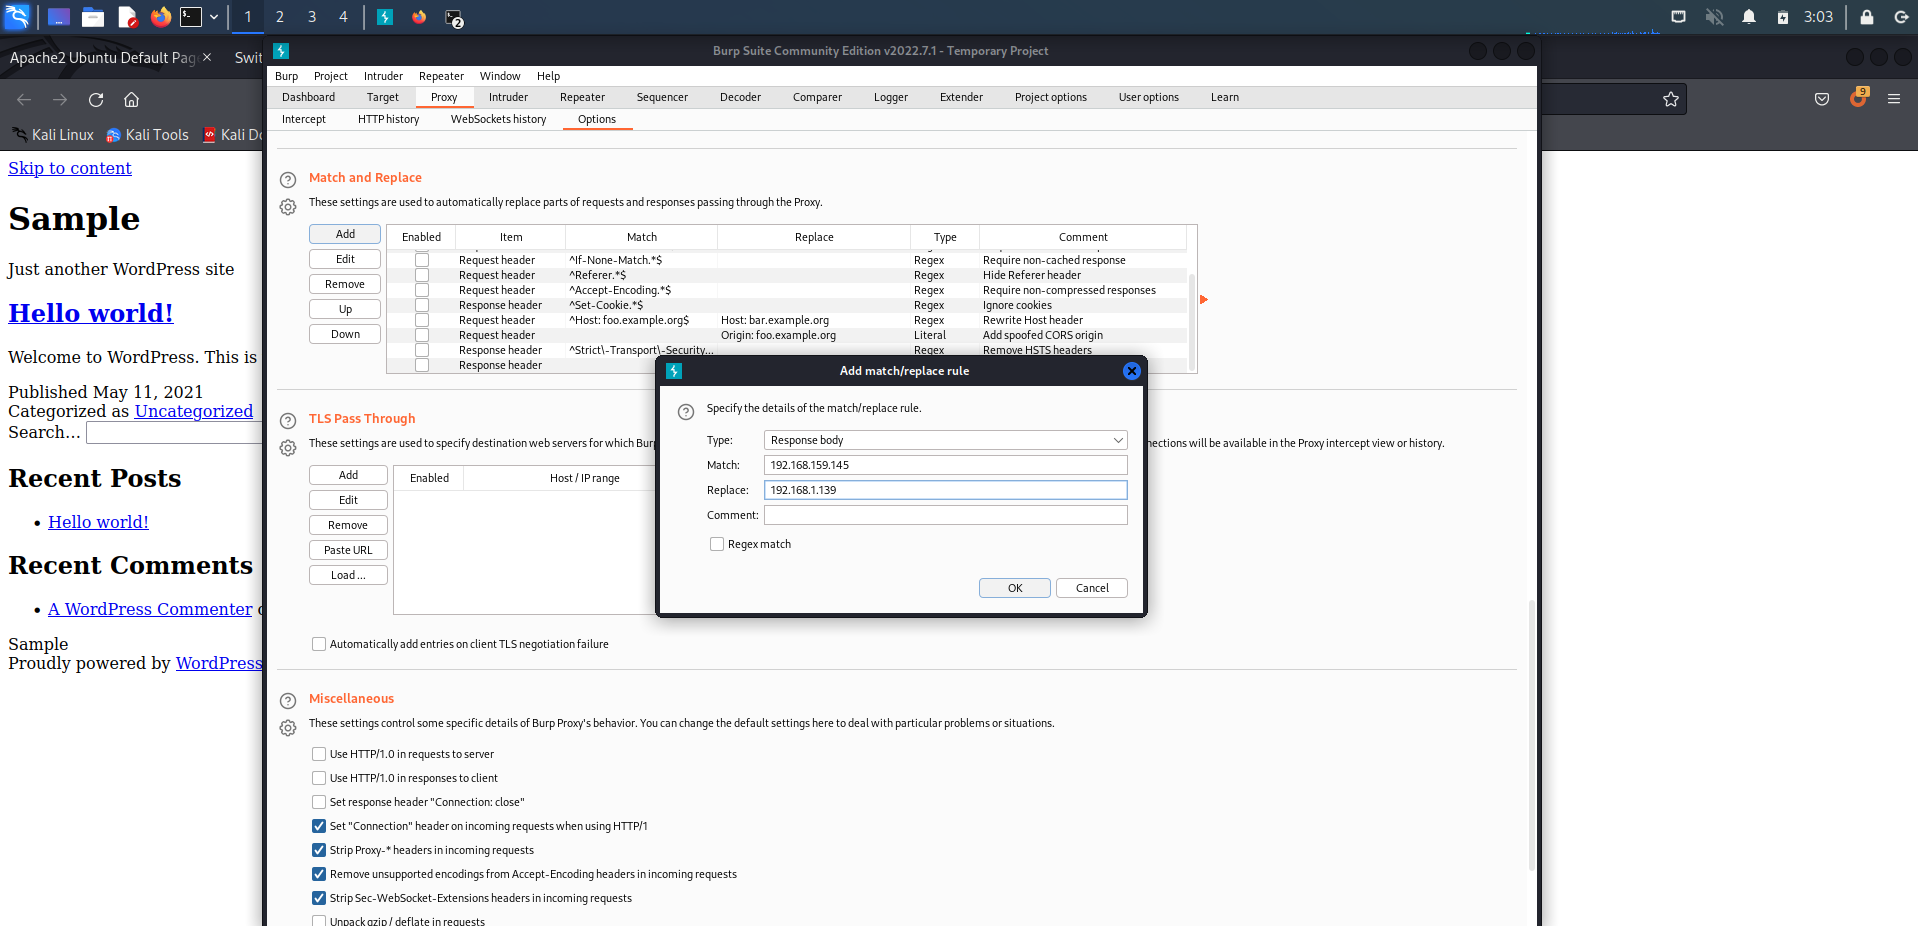Viewport: 1918px width, 926px height.
Task: Click the muted volume icon
Action: (x=1714, y=17)
